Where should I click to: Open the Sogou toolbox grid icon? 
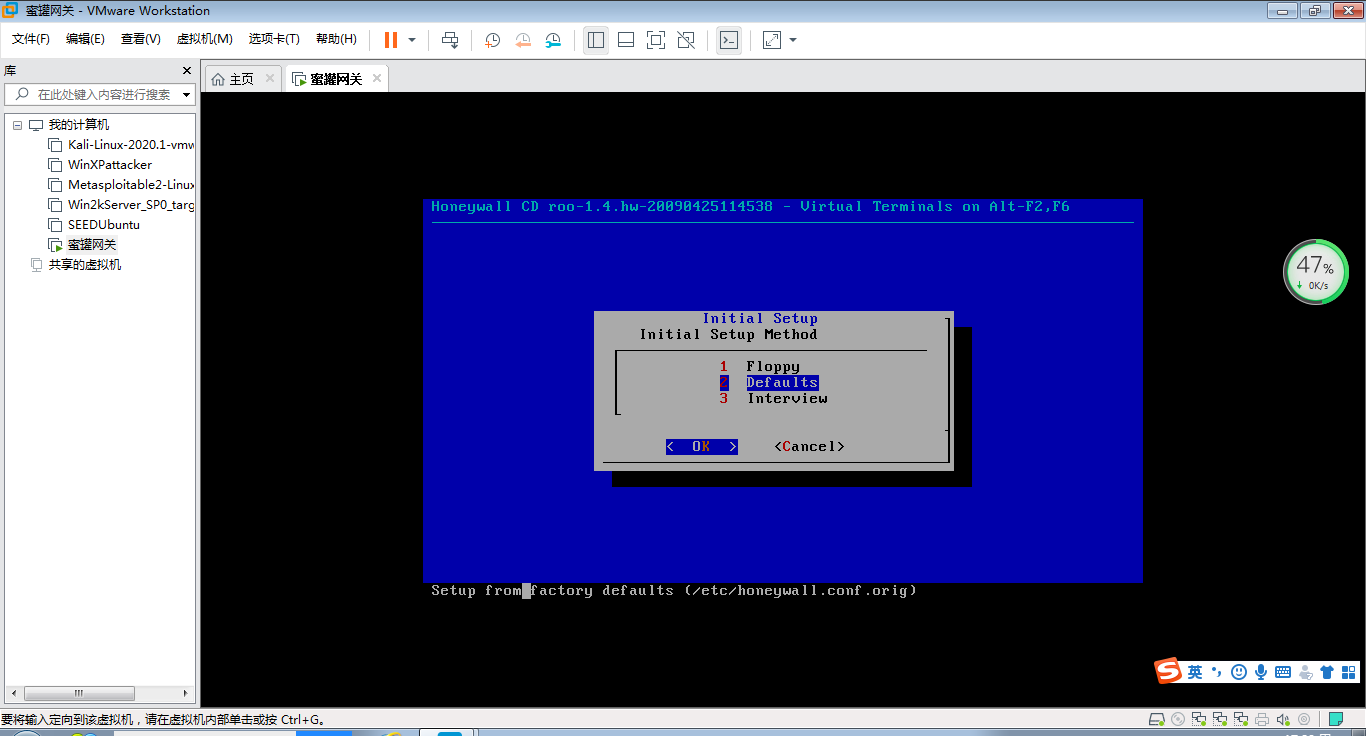[1348, 672]
